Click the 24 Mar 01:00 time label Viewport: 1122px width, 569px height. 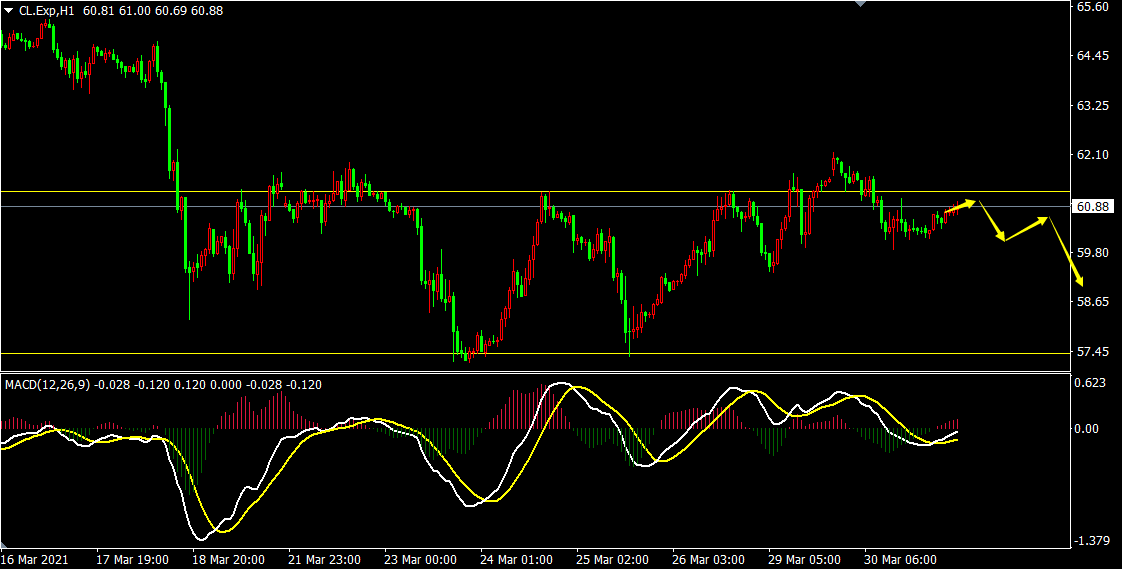point(516,560)
